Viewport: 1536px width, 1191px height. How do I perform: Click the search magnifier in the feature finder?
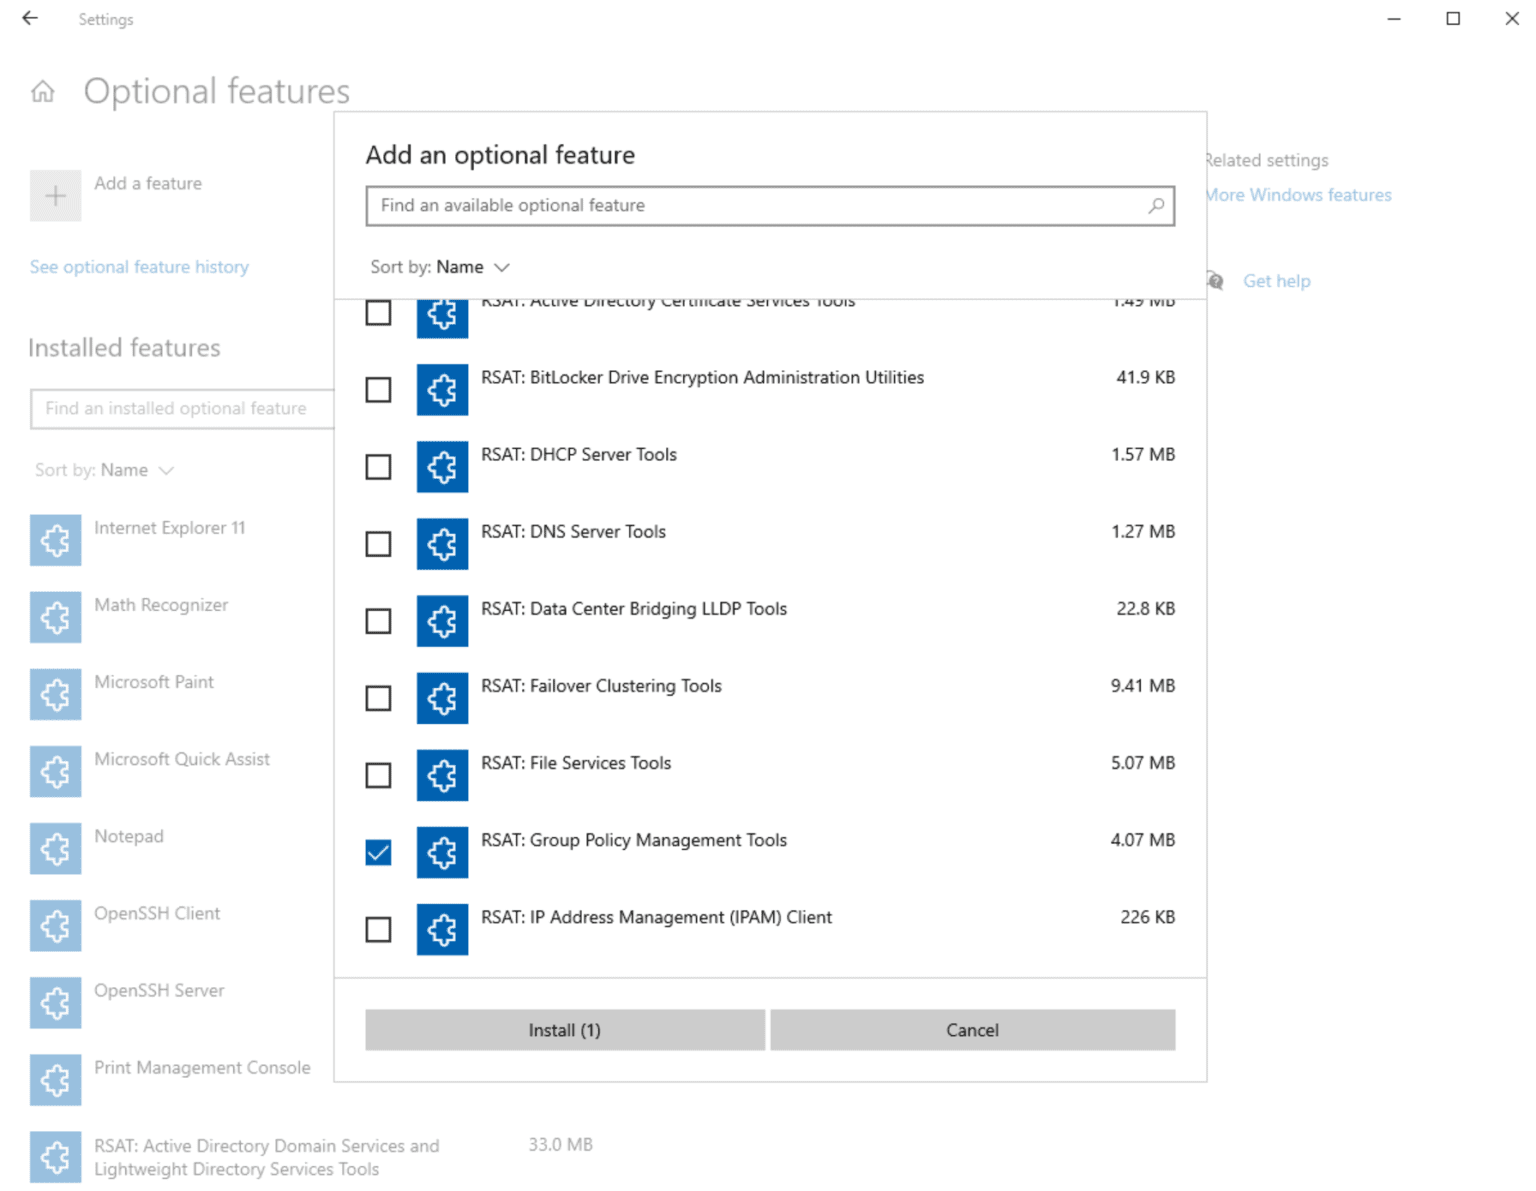(1156, 206)
